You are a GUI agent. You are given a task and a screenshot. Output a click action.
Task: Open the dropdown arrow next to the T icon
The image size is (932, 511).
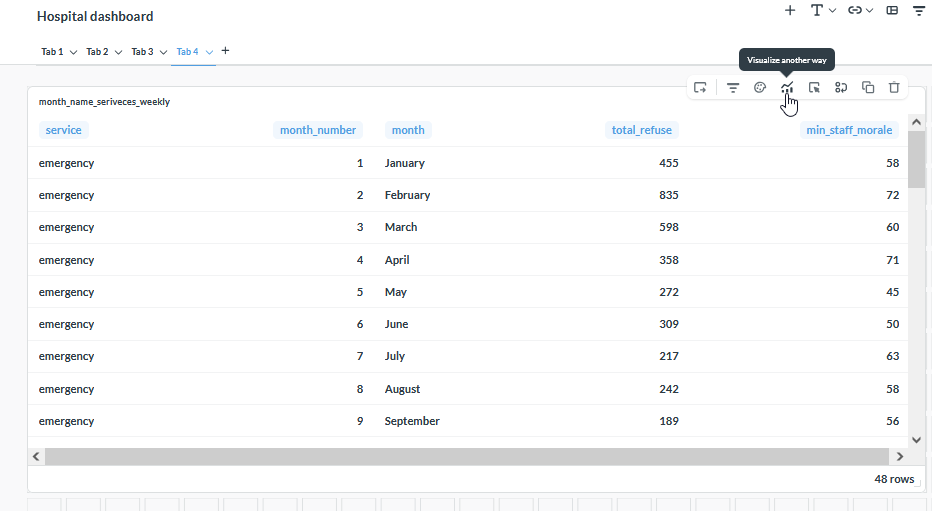point(832,11)
